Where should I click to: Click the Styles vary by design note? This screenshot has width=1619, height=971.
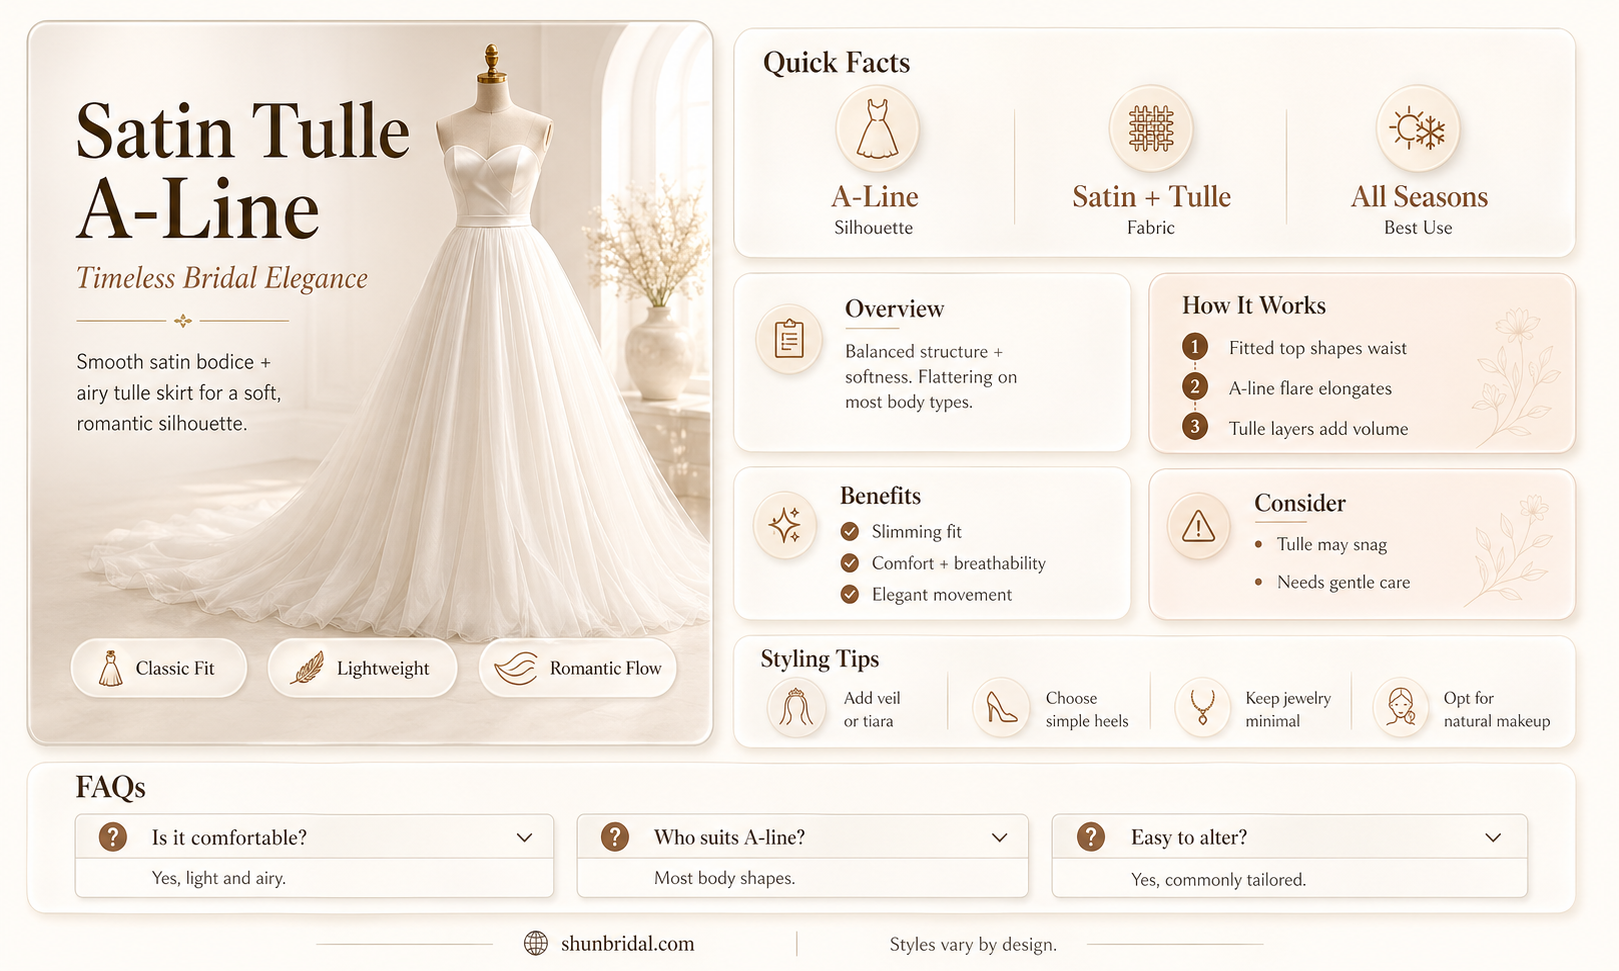pyautogui.click(x=973, y=944)
